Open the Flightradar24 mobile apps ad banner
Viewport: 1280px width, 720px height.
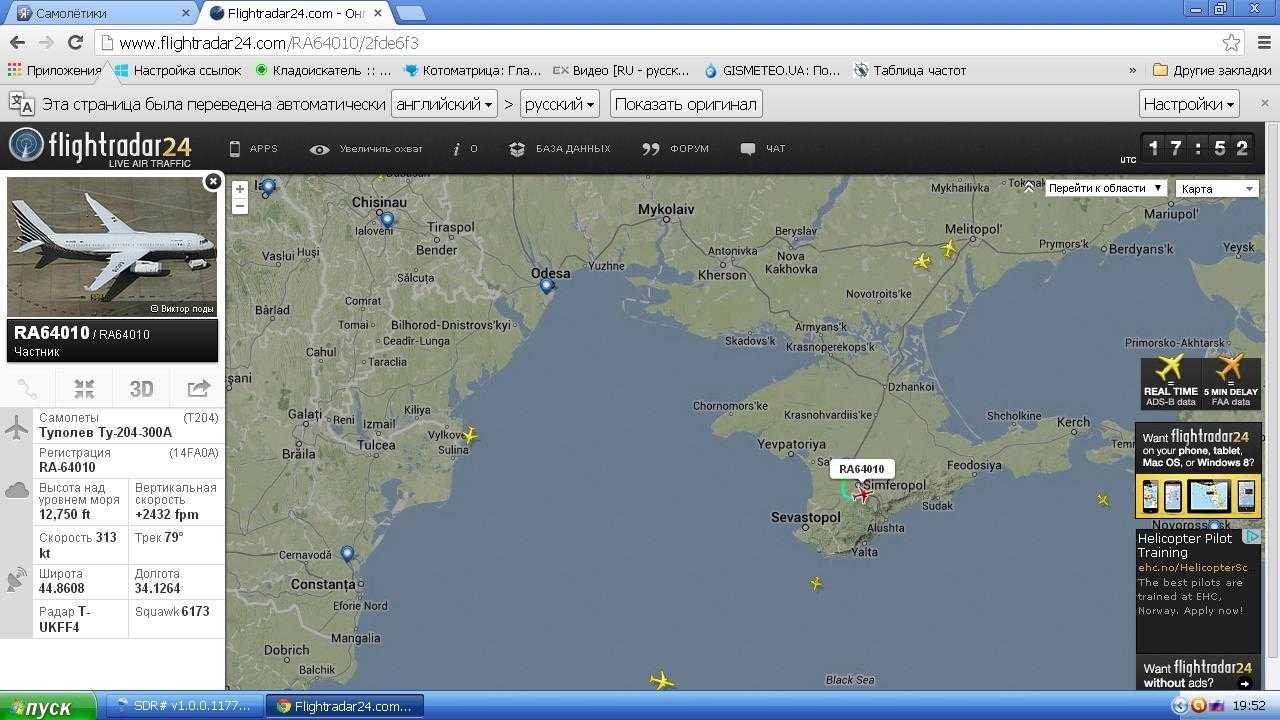(x=1198, y=469)
